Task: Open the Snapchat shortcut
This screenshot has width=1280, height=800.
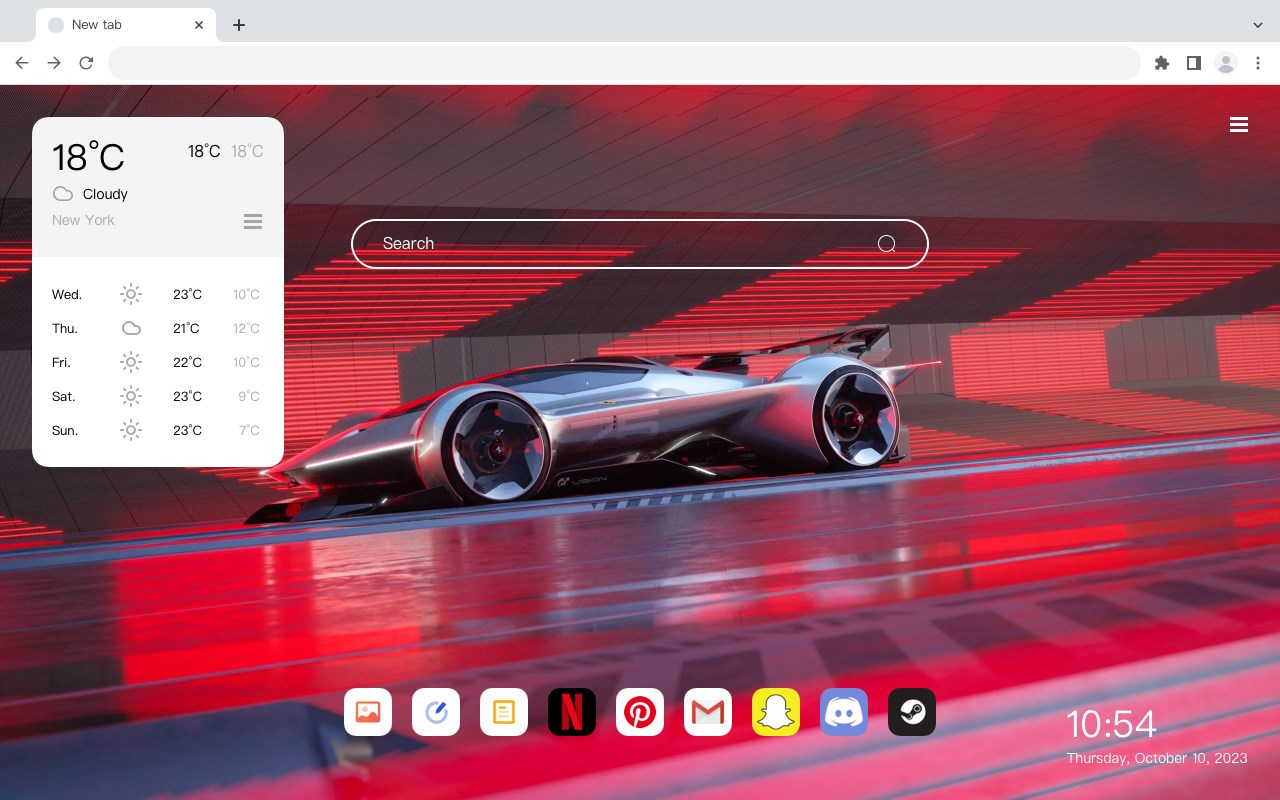Action: click(x=776, y=712)
